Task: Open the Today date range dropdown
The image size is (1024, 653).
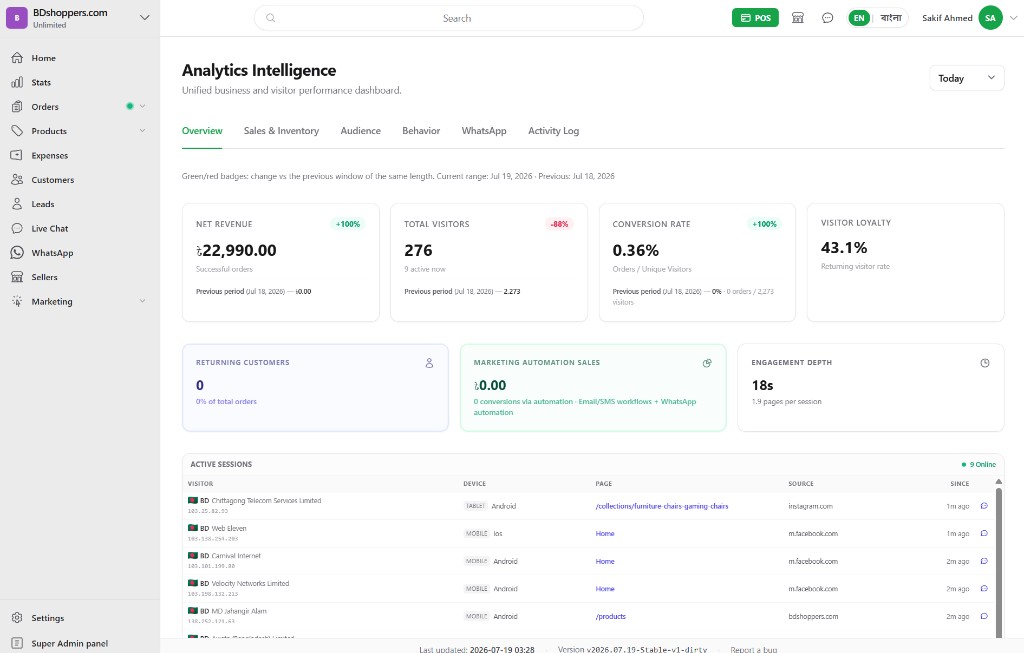Action: tap(967, 78)
